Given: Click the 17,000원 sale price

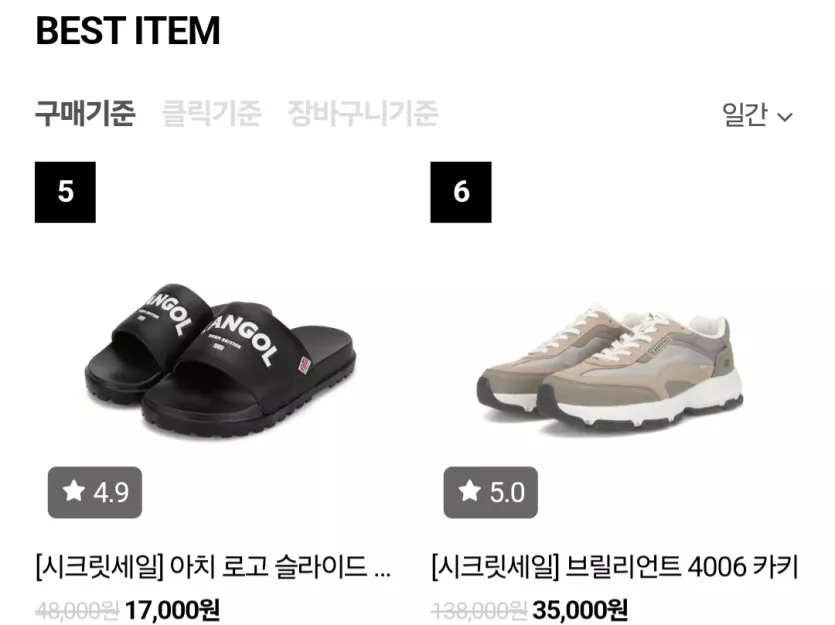Looking at the screenshot, I should [x=172, y=610].
